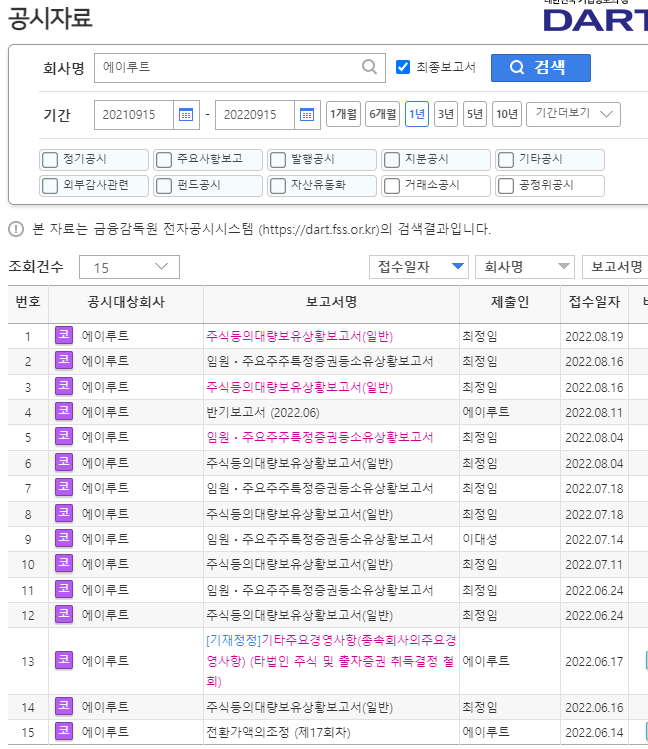The image size is (648, 749).
Task: Check the 거래소공시 checkbox
Action: (x=392, y=186)
